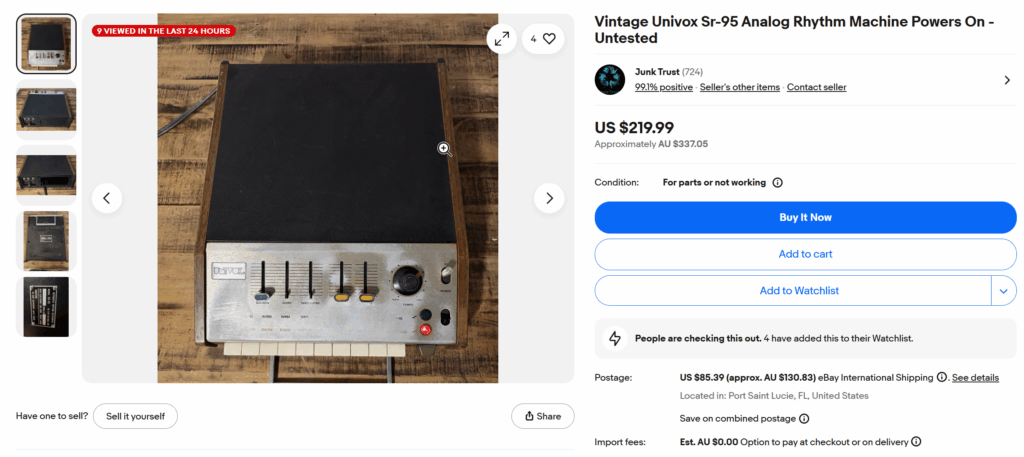
Task: Expand the Watchlist dropdown arrow
Action: point(1003,291)
